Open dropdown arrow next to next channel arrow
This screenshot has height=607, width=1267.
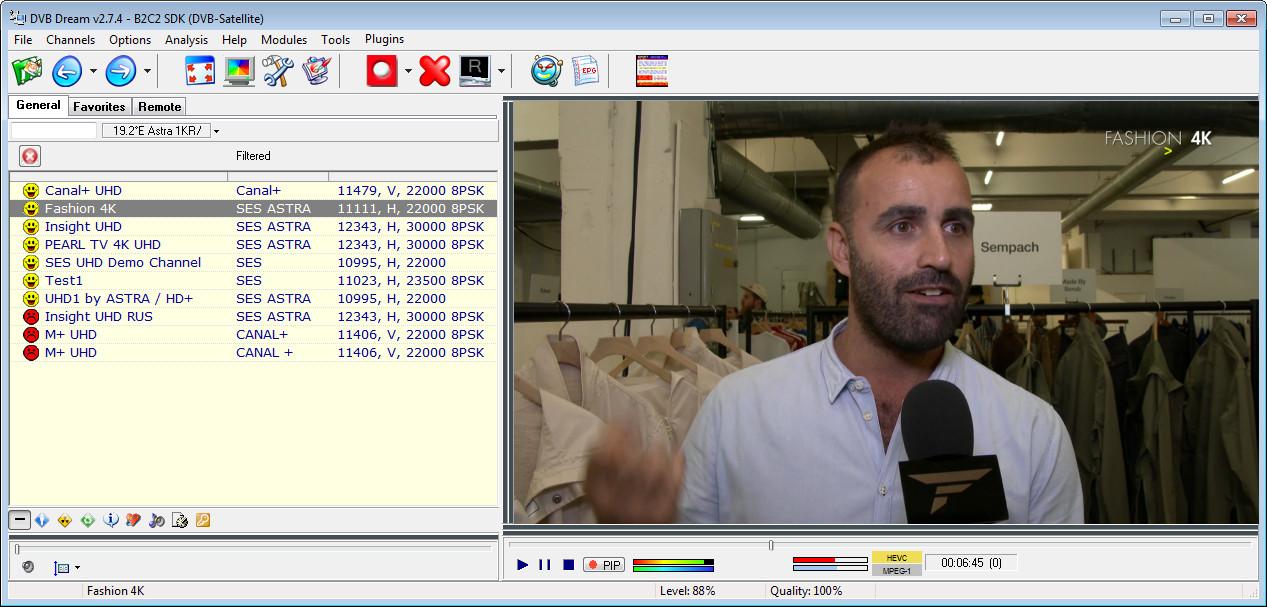tap(147, 72)
